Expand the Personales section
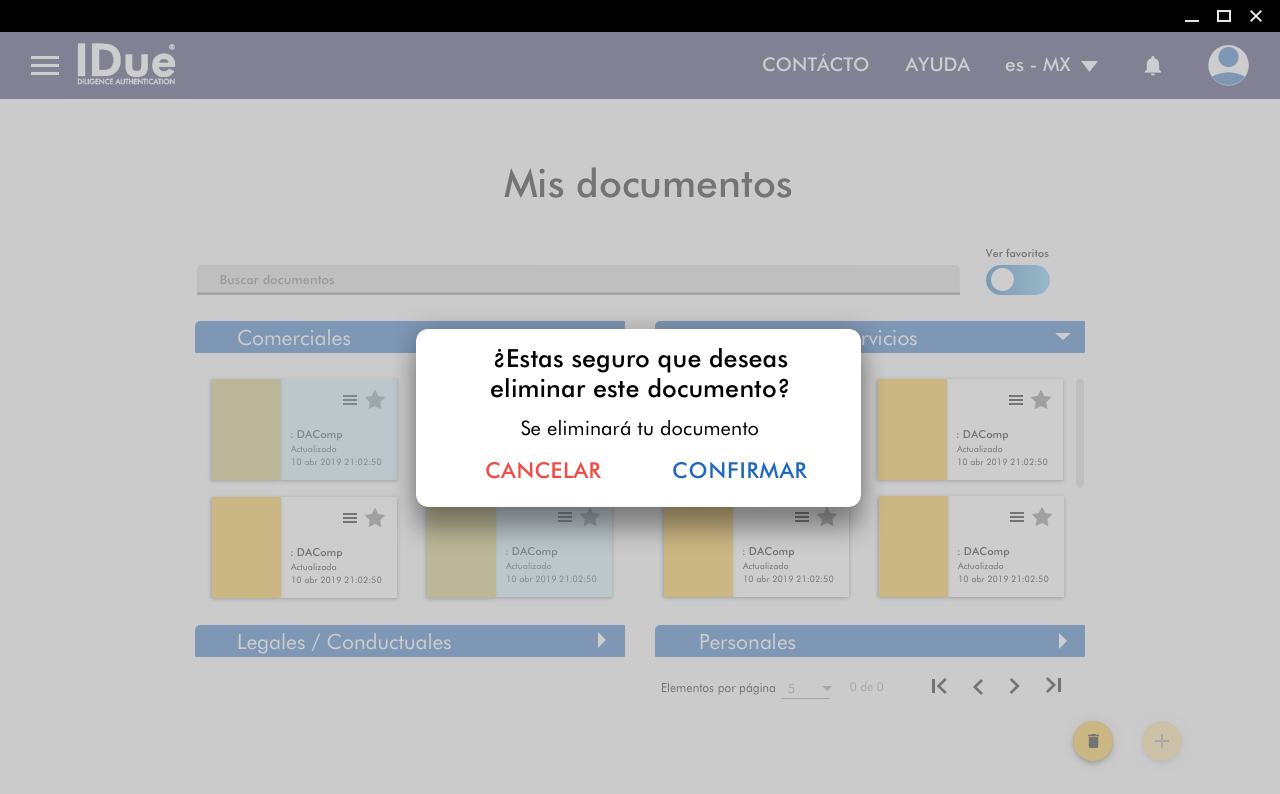 pos(870,641)
